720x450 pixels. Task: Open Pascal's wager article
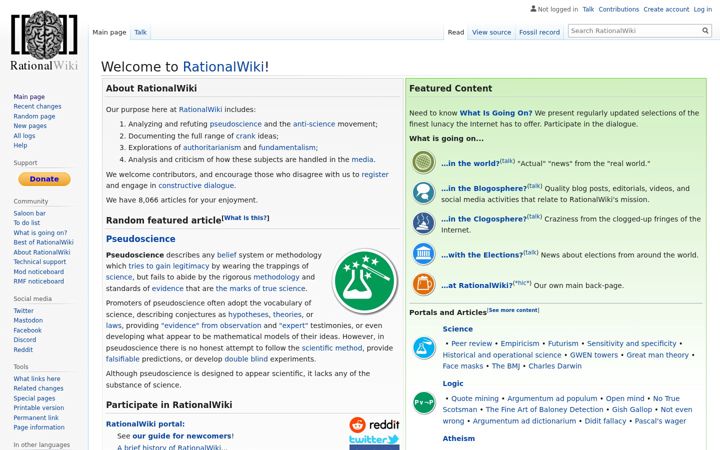pos(660,421)
